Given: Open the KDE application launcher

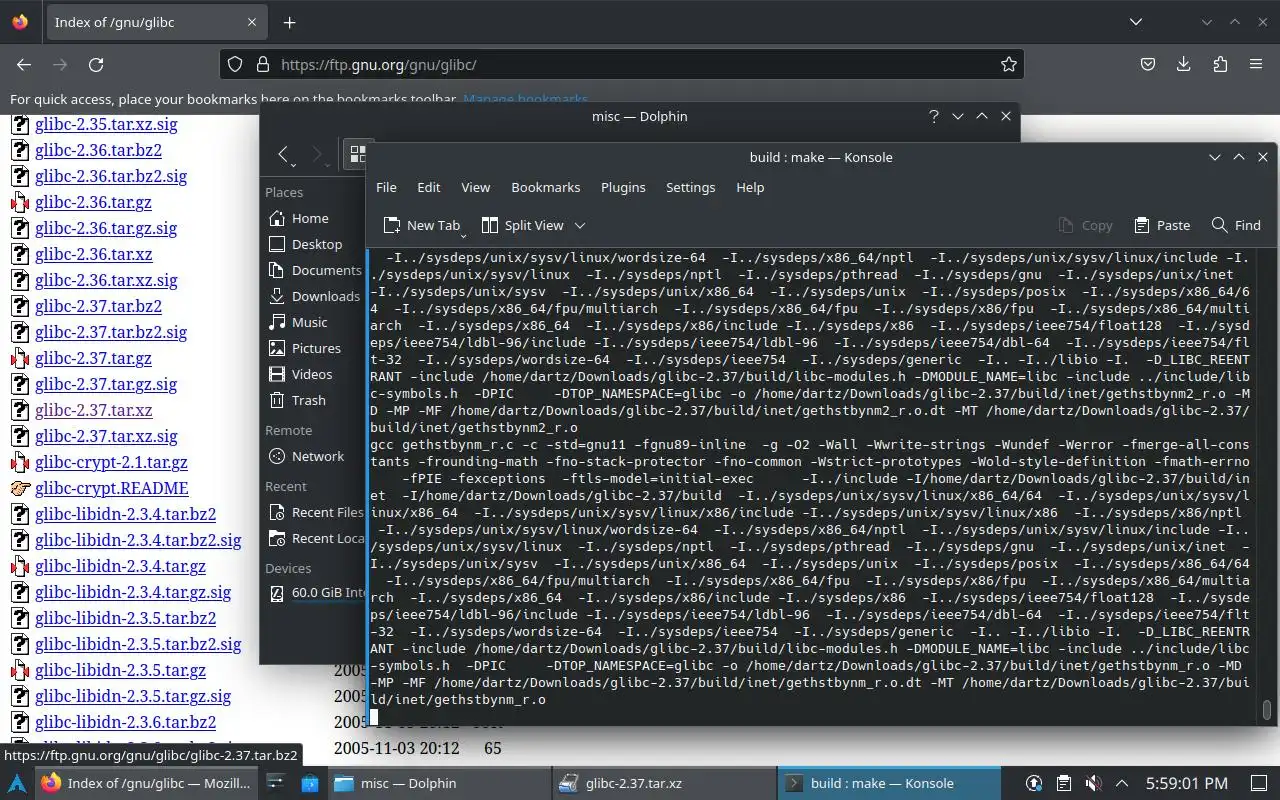Looking at the screenshot, I should tap(17, 783).
